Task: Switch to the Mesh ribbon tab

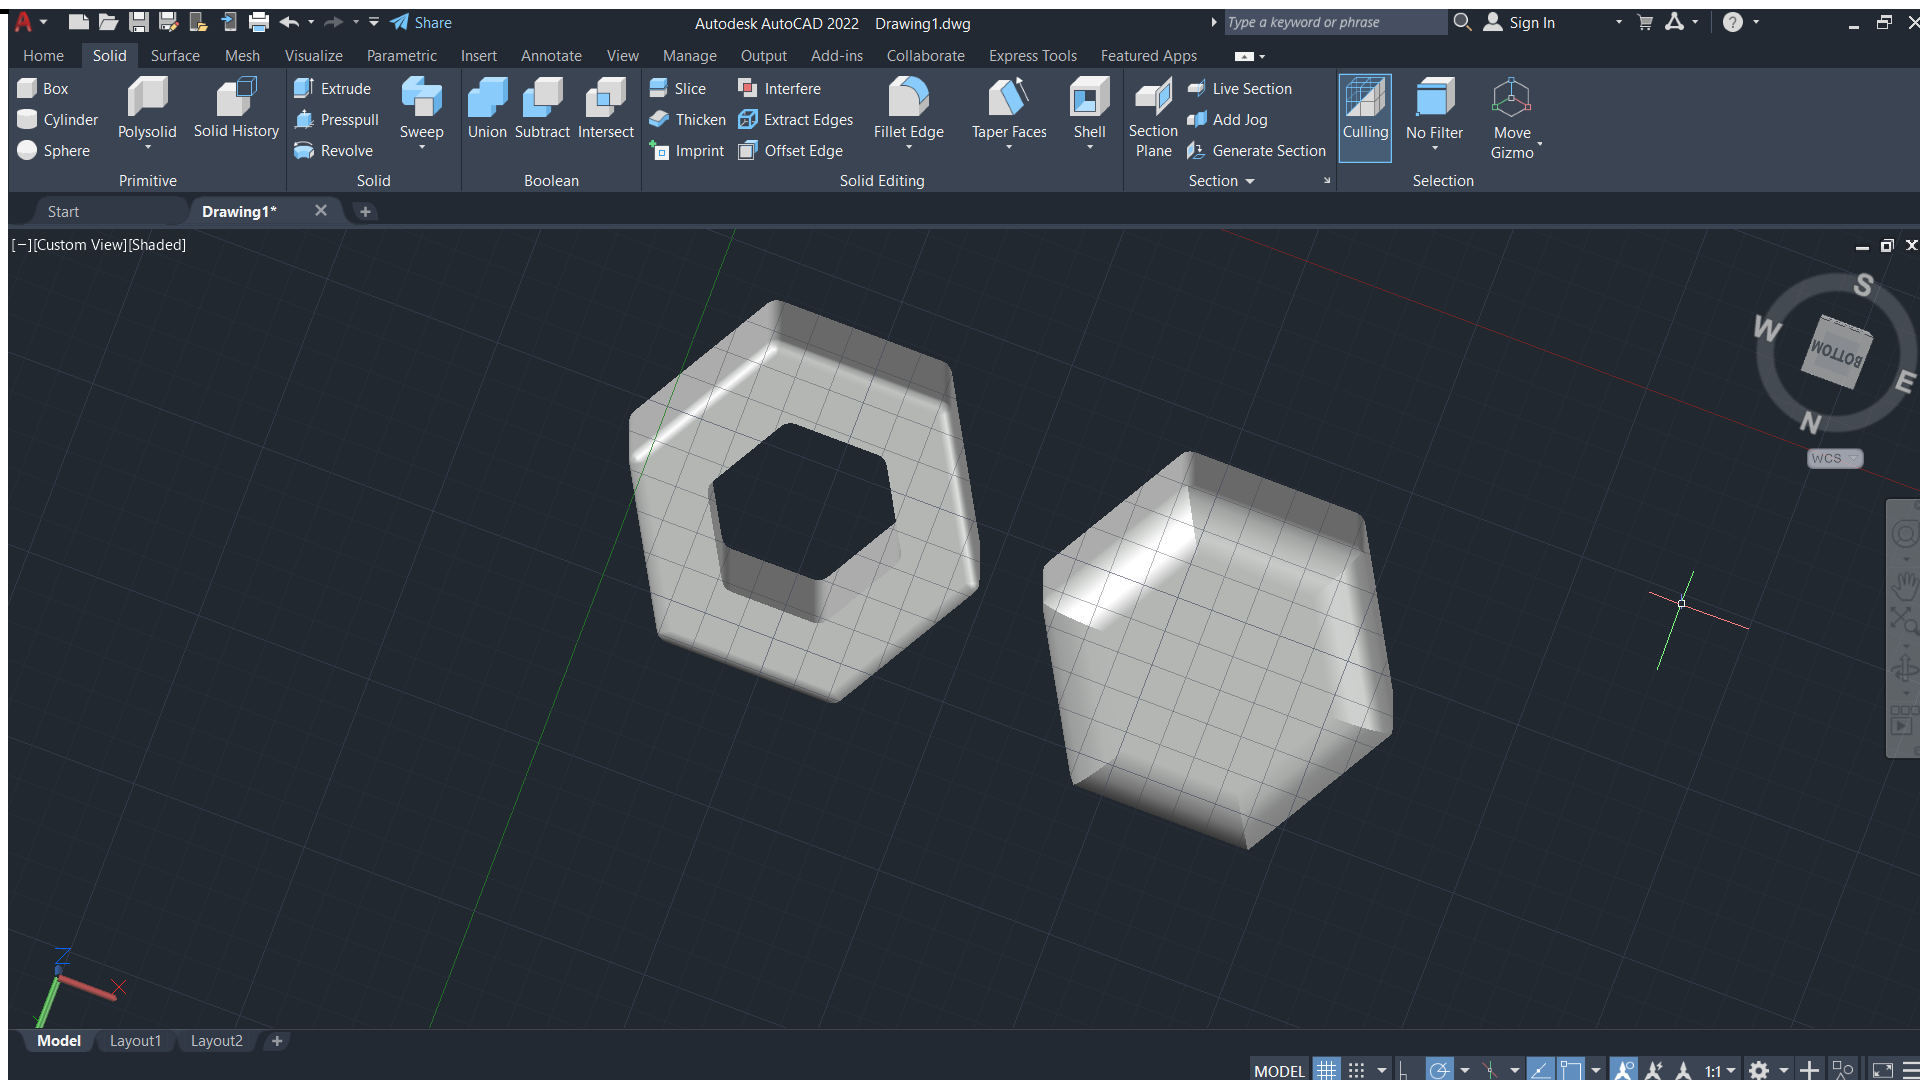Action: 242,56
